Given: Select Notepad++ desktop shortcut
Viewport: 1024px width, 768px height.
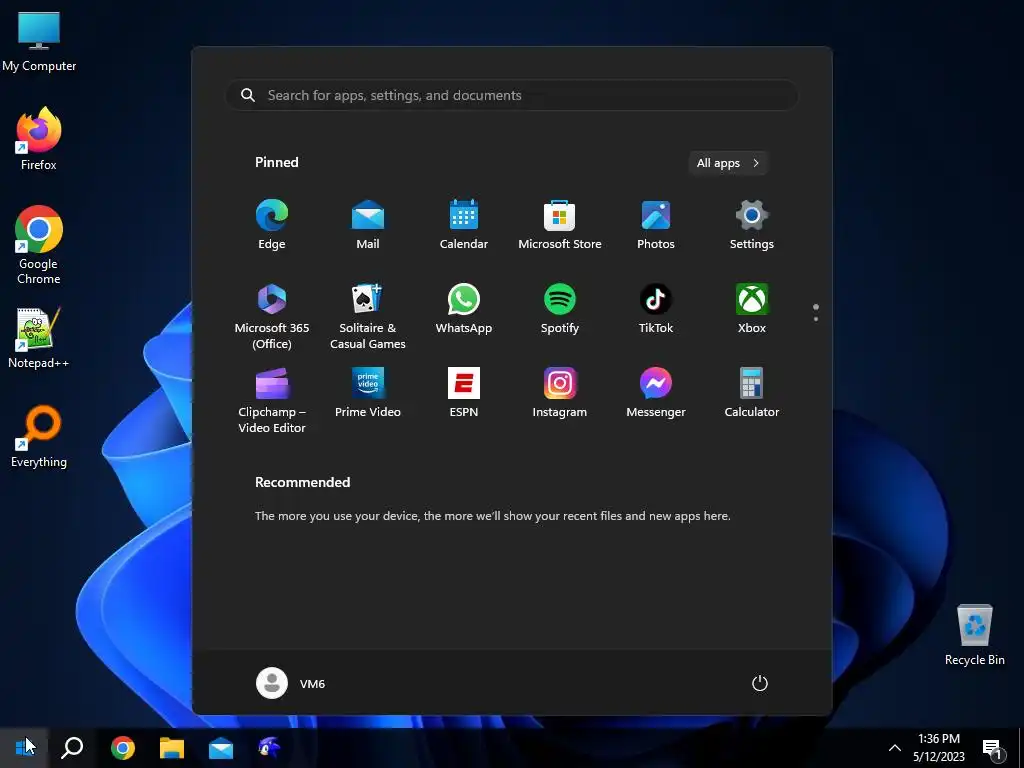Looking at the screenshot, I should point(39,338).
